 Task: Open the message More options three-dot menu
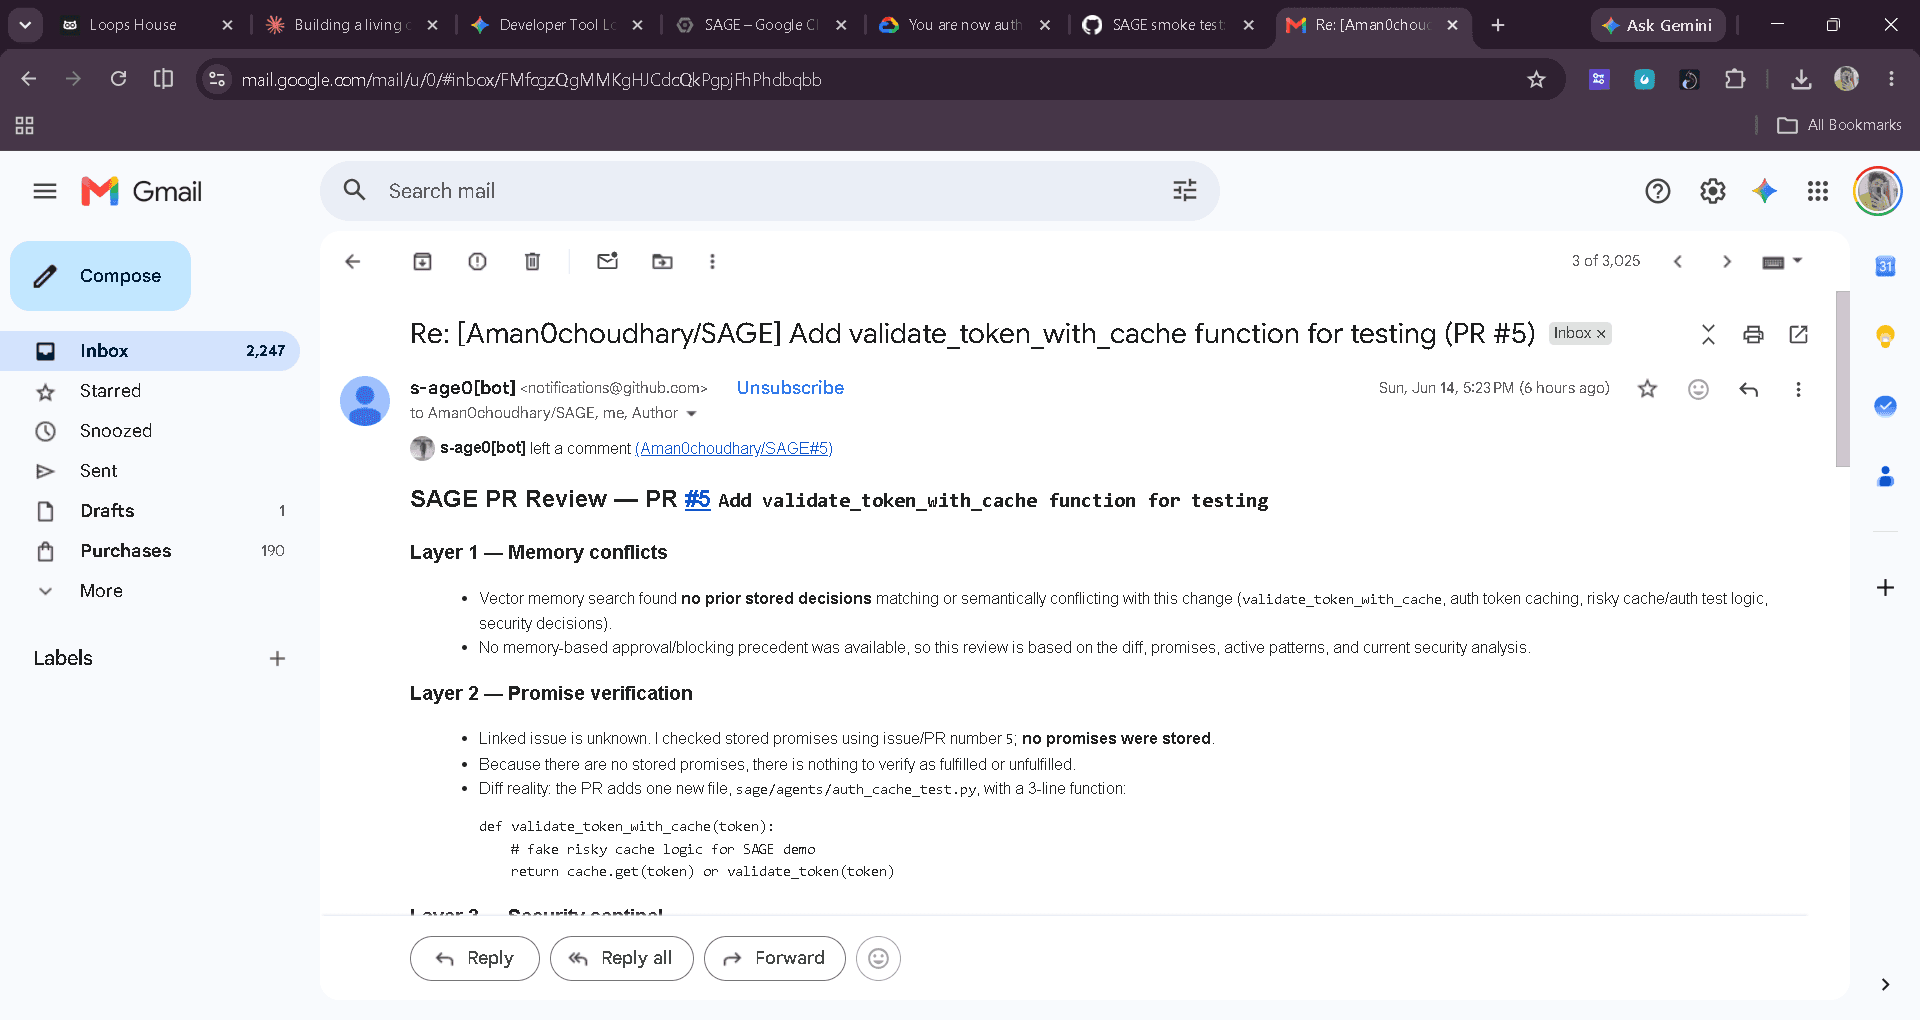(1798, 389)
